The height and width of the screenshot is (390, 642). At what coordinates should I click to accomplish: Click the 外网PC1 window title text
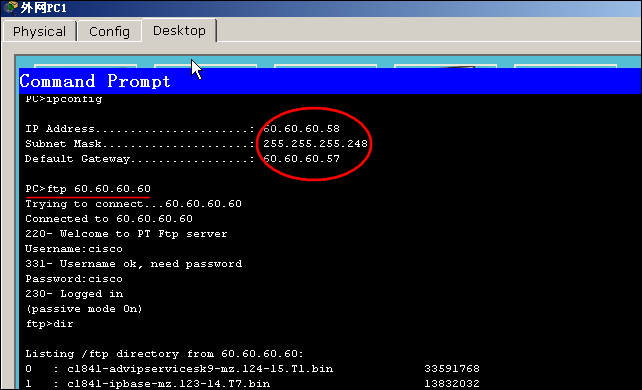44,7
